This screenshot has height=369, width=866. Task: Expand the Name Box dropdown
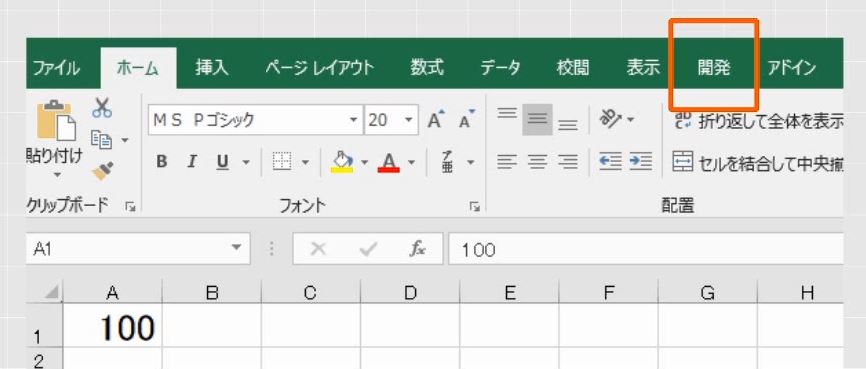point(236,247)
